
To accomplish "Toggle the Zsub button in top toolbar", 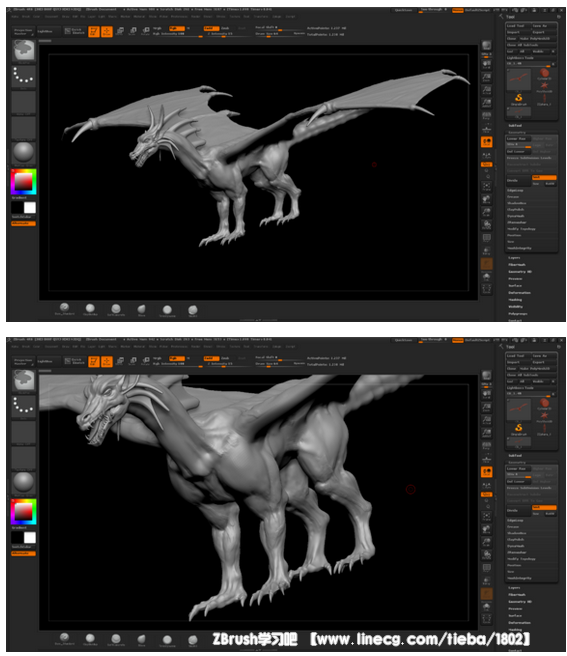I will pos(225,28).
